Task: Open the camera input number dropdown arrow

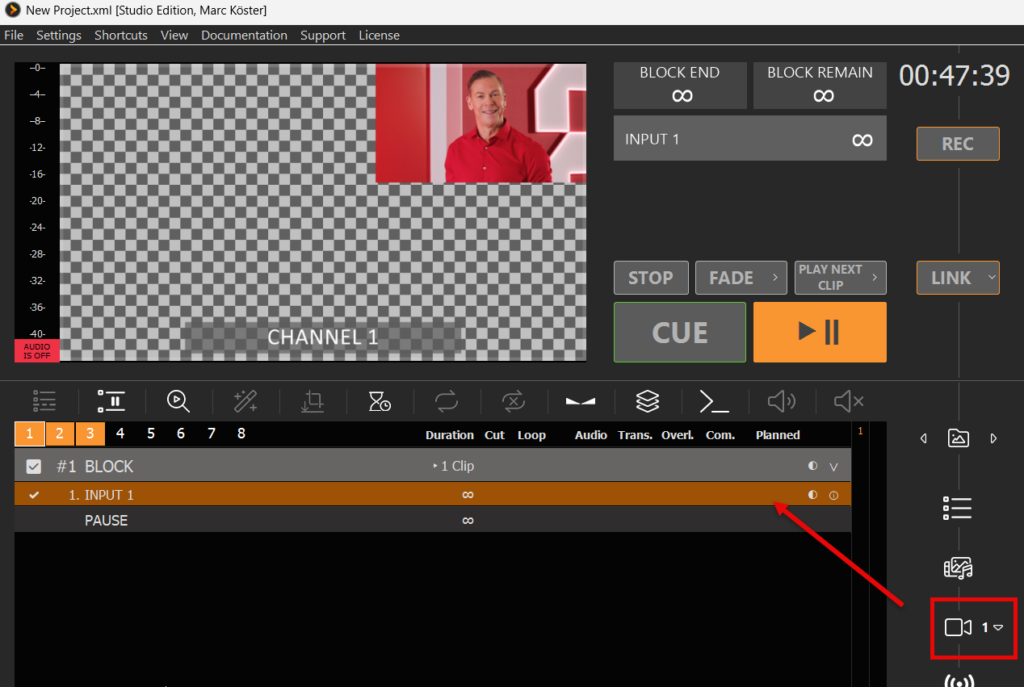Action: point(997,627)
